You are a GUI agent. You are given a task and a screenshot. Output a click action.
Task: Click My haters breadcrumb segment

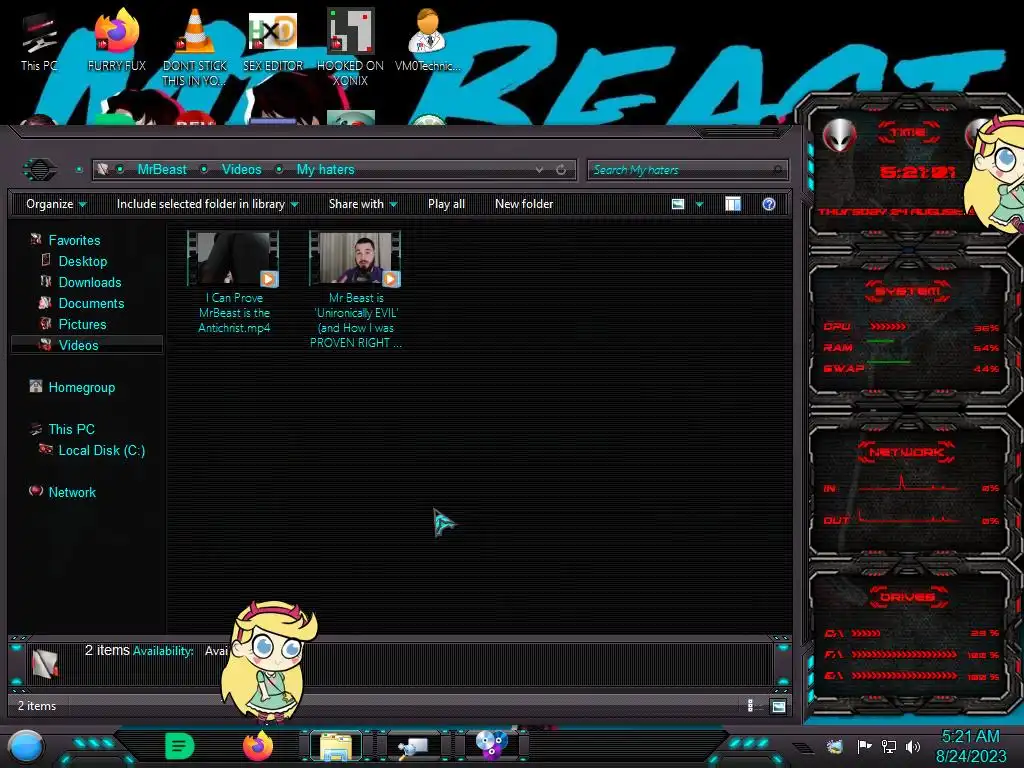click(x=325, y=170)
